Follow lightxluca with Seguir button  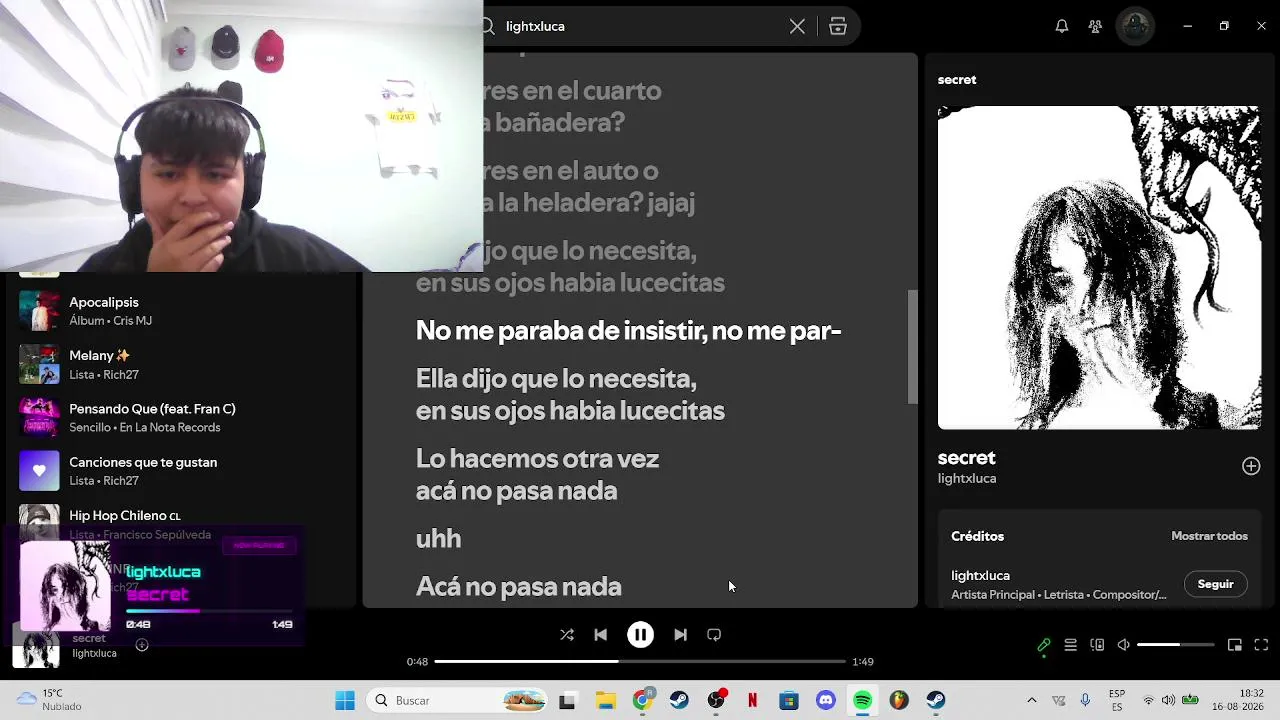(1215, 584)
